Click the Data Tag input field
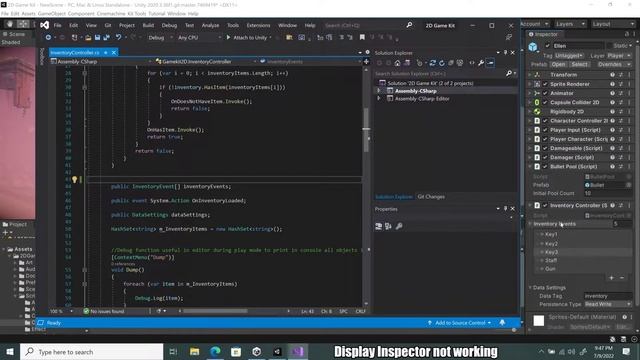640x360 pixels. [x=608, y=296]
